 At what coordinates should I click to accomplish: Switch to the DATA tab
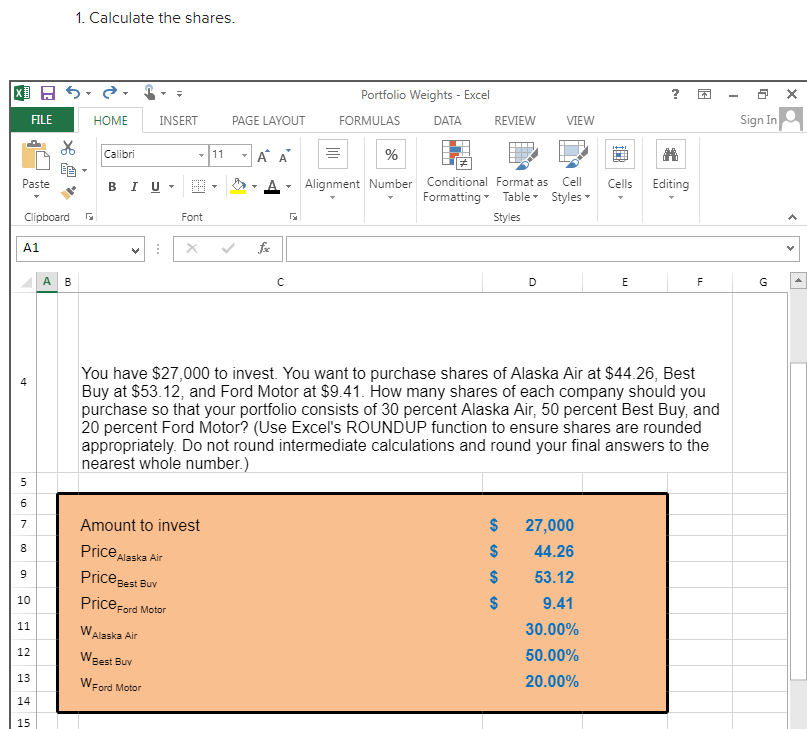(x=447, y=120)
